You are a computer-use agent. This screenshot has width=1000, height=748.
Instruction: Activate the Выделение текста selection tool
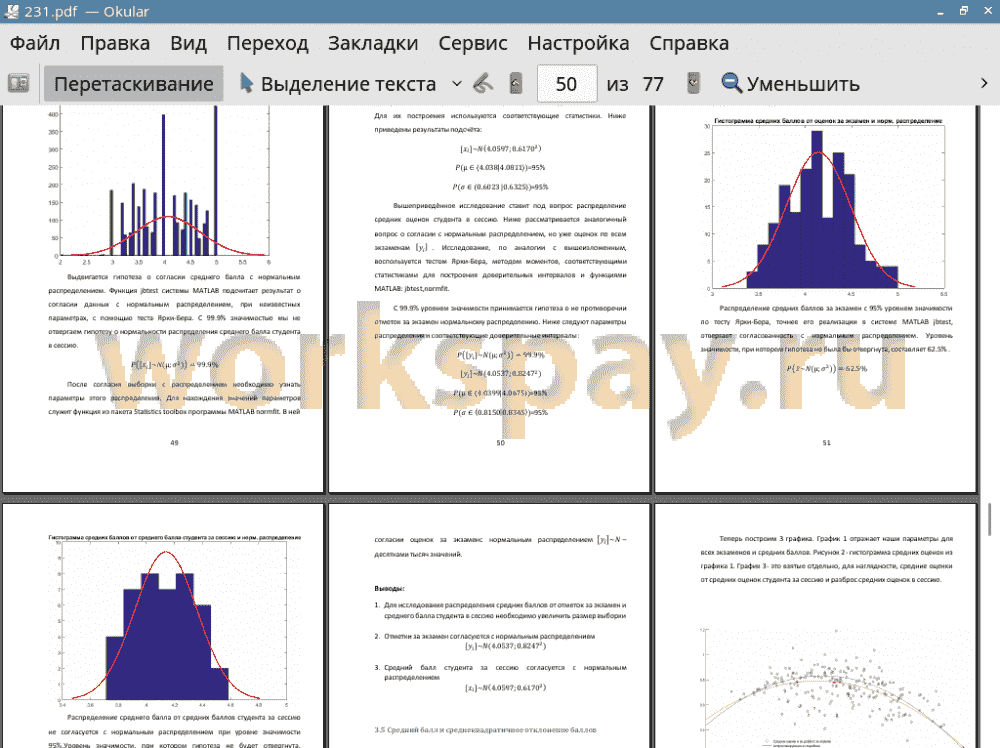(338, 84)
